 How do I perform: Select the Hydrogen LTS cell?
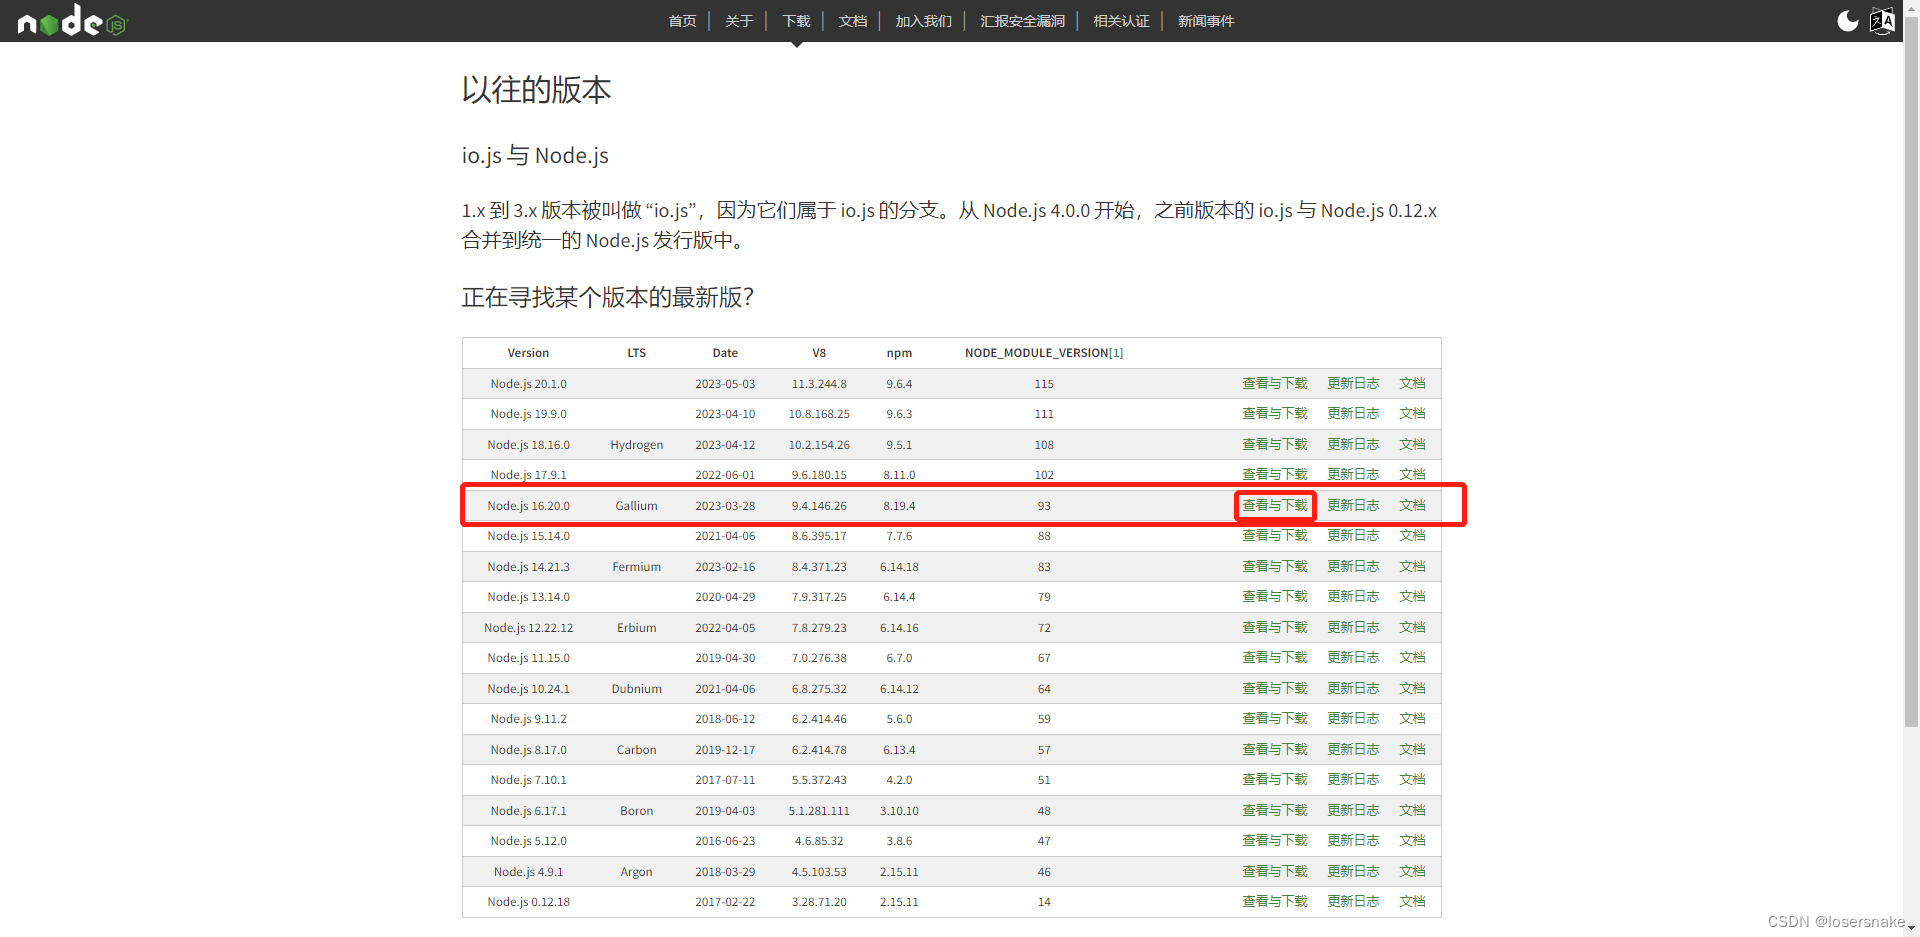coord(636,445)
